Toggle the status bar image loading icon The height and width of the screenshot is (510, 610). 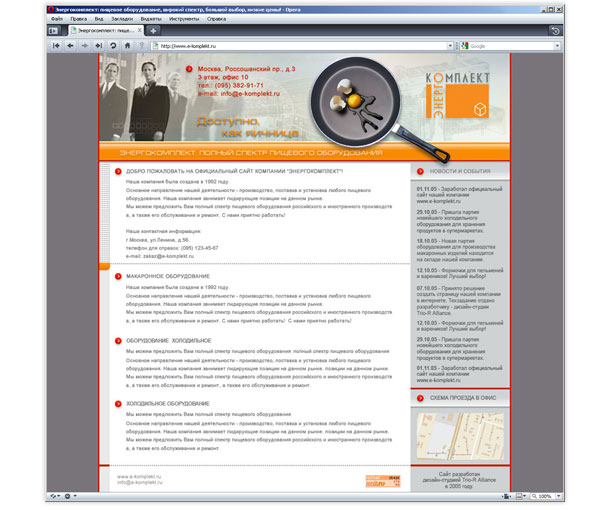[x=519, y=496]
